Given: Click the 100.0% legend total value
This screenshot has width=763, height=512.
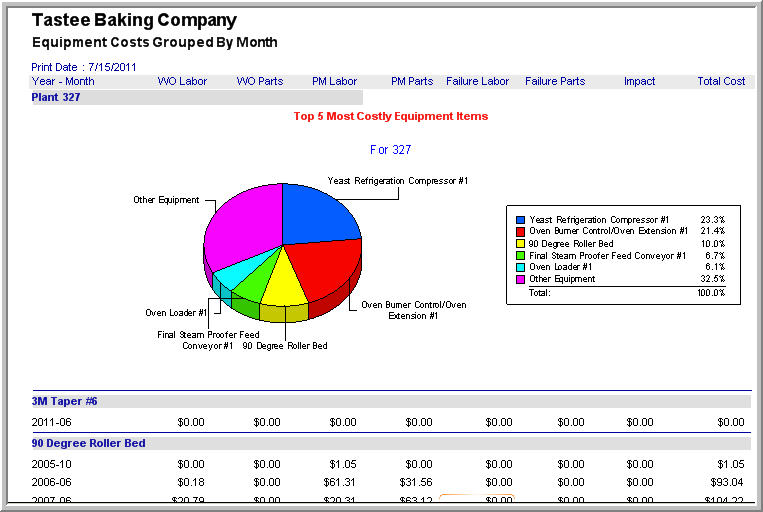Looking at the screenshot, I should 711,293.
